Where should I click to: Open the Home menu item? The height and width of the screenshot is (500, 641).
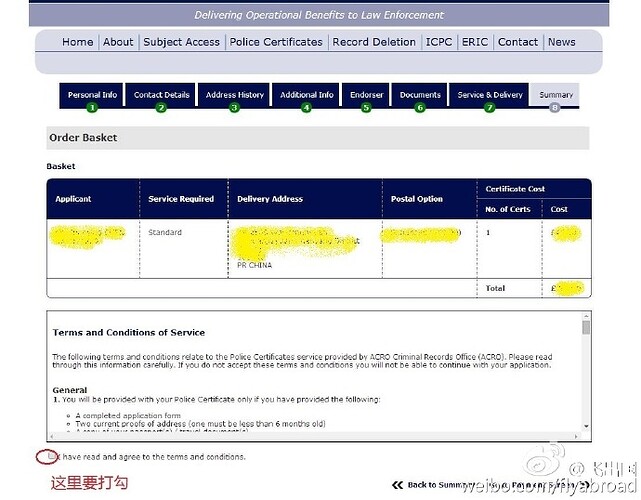(77, 42)
